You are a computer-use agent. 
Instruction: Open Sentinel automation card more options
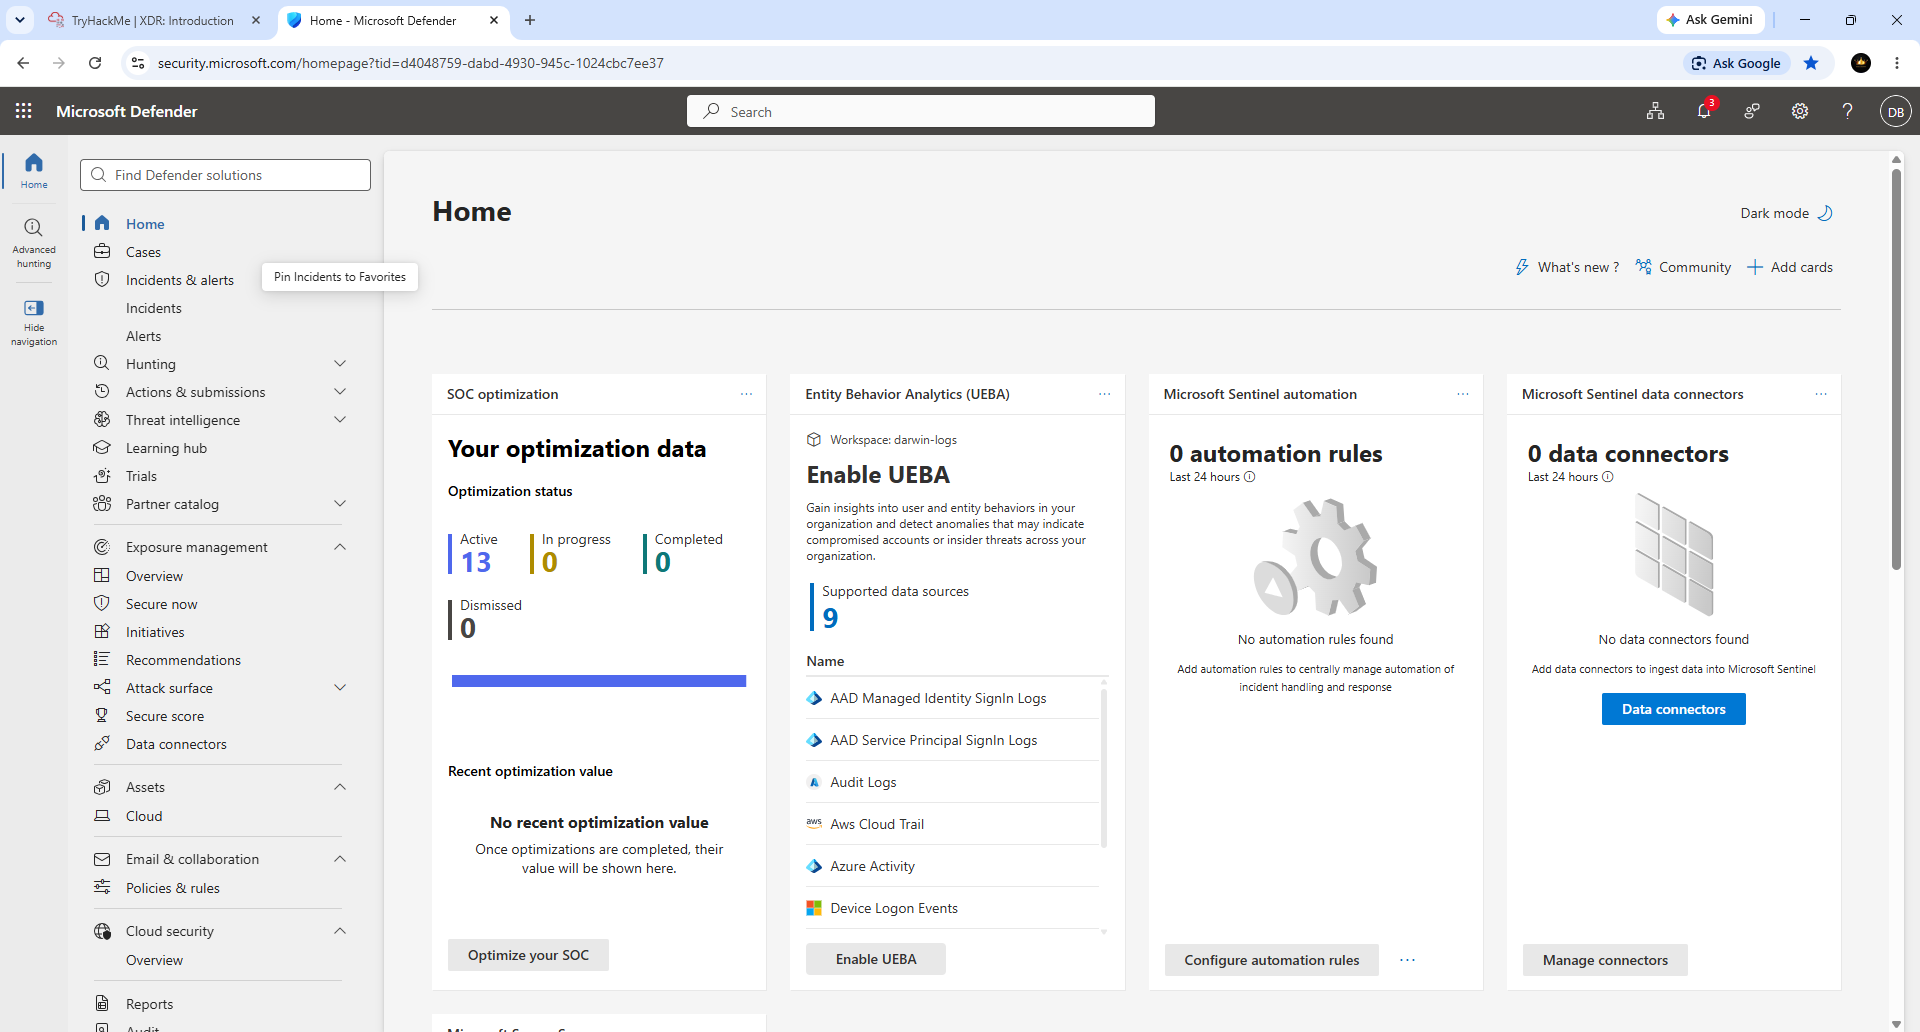tap(1463, 394)
